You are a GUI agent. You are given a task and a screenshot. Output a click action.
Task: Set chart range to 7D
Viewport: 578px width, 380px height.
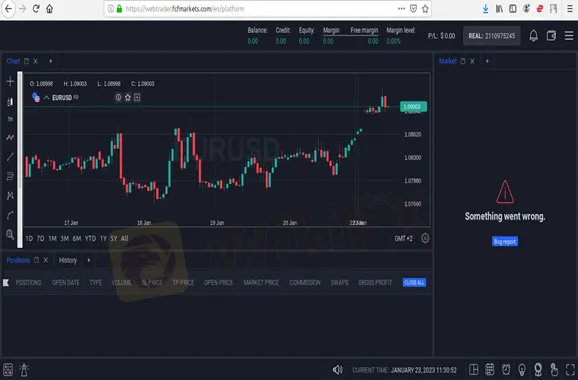(x=41, y=238)
